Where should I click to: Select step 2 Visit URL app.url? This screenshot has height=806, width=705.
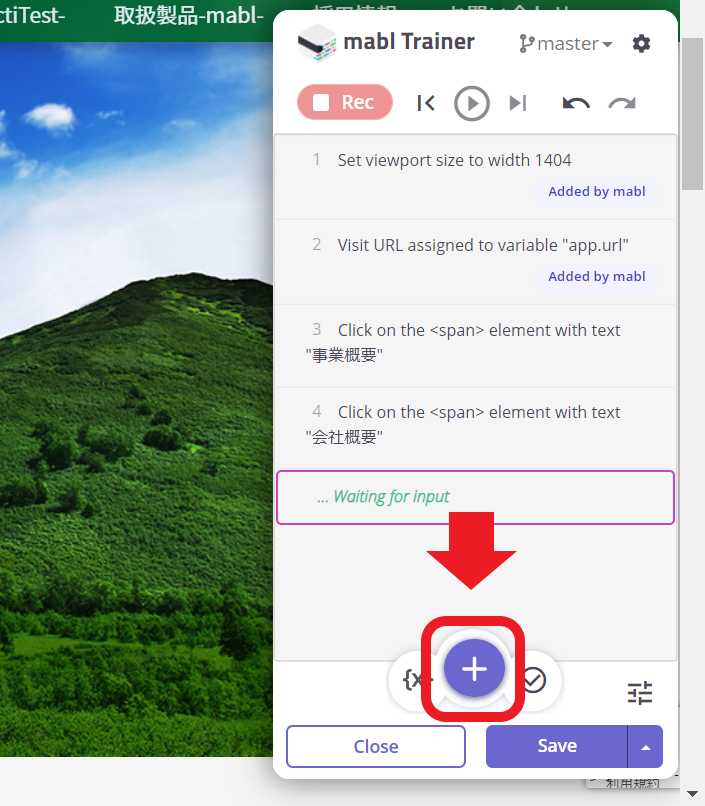(476, 262)
